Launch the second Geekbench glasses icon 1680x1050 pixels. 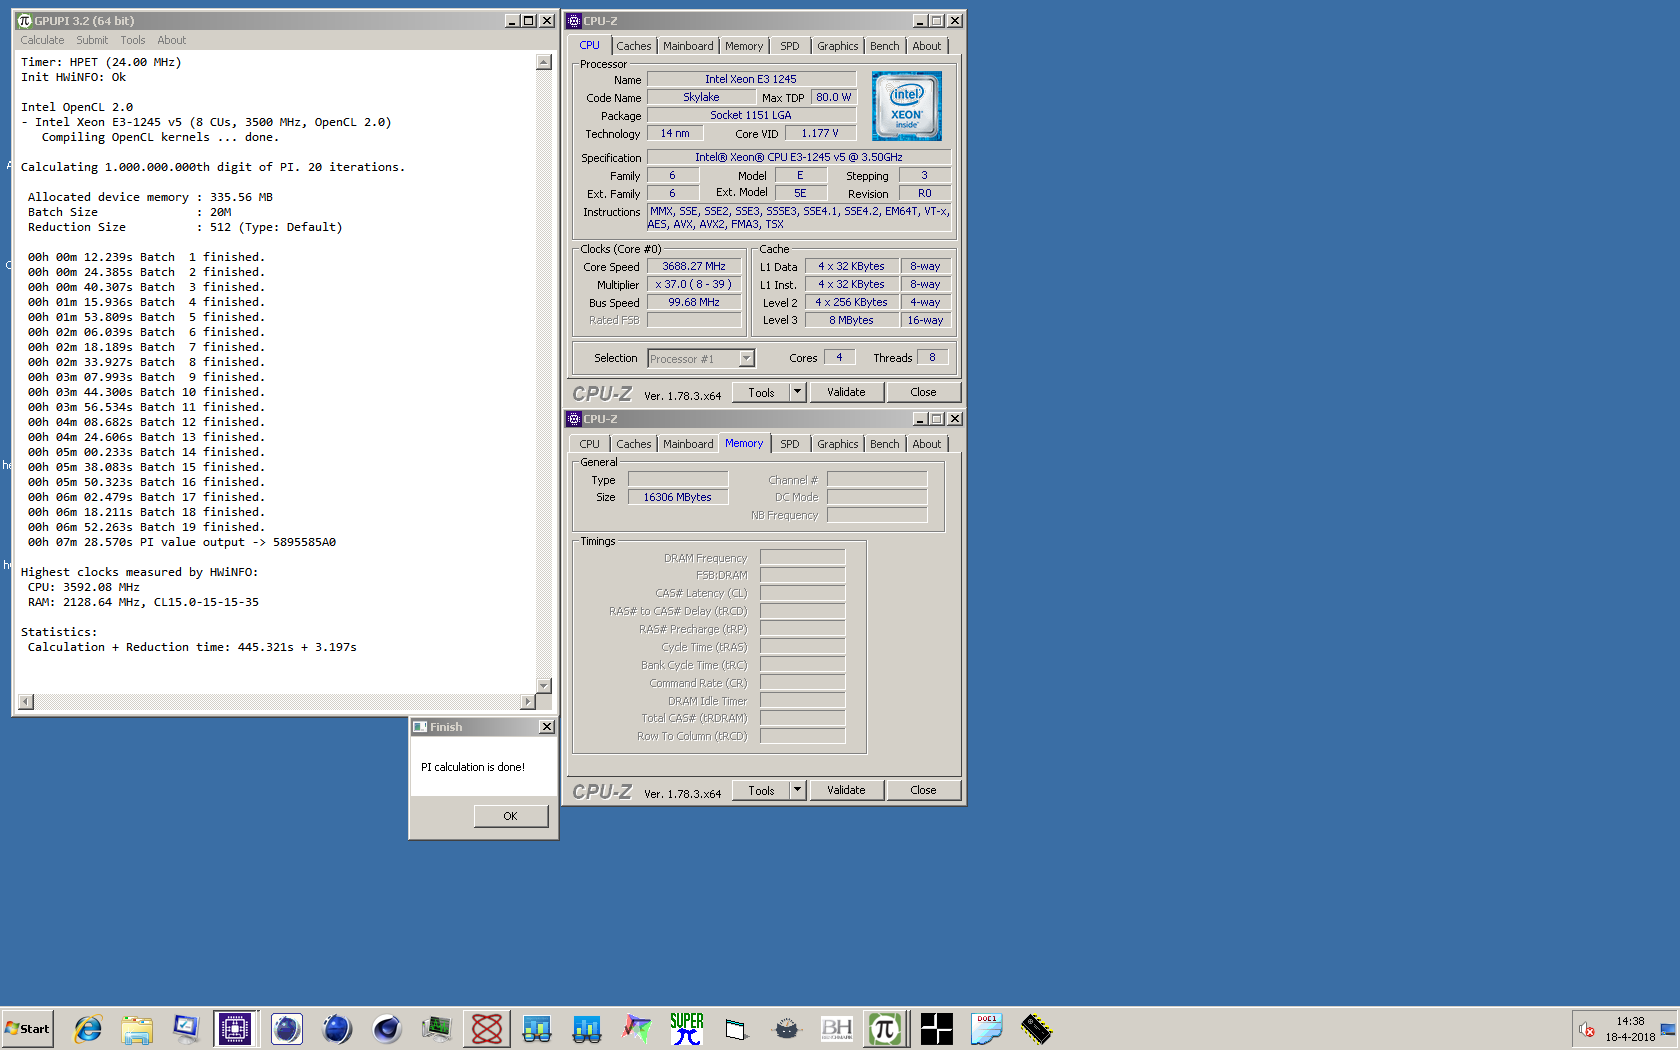tap(587, 1028)
